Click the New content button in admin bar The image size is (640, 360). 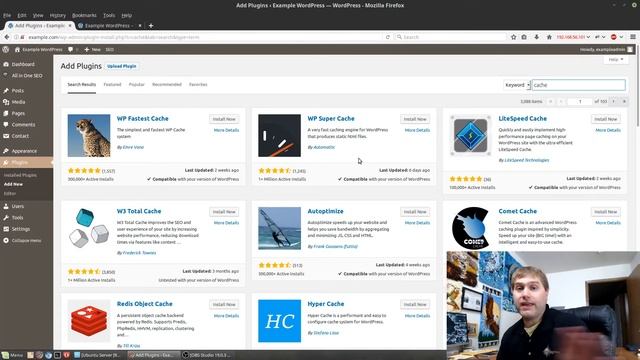point(92,49)
